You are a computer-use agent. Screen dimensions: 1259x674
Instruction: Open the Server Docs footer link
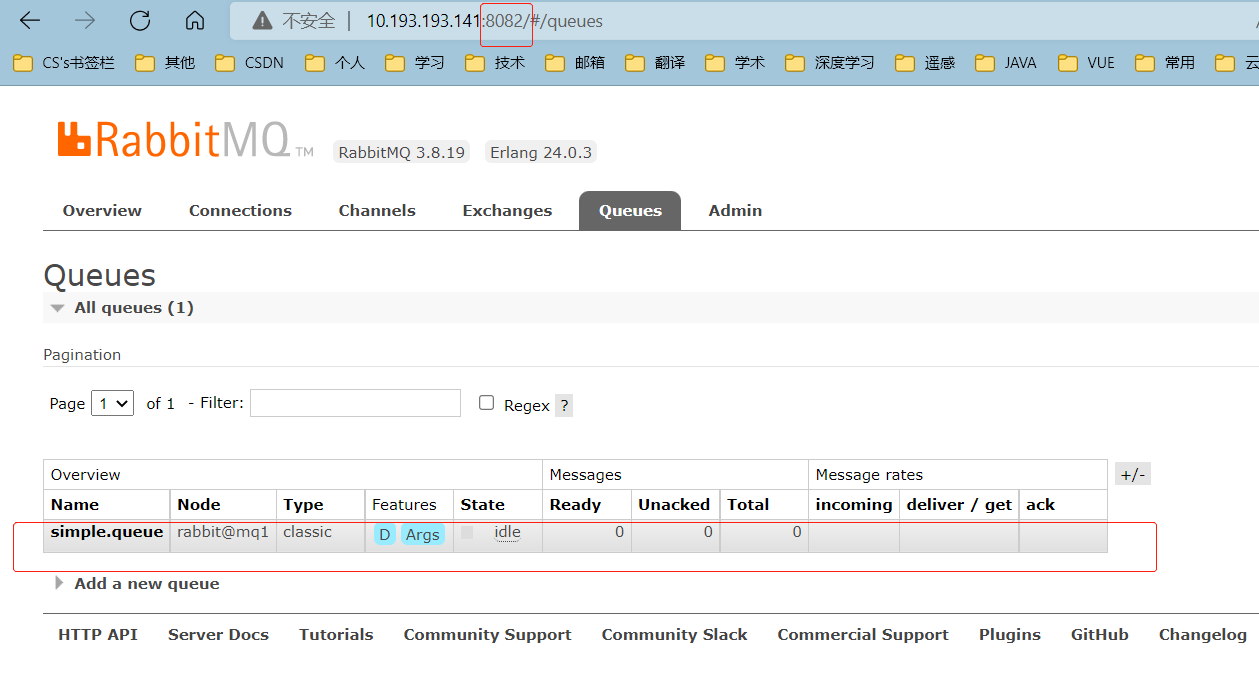coord(218,635)
